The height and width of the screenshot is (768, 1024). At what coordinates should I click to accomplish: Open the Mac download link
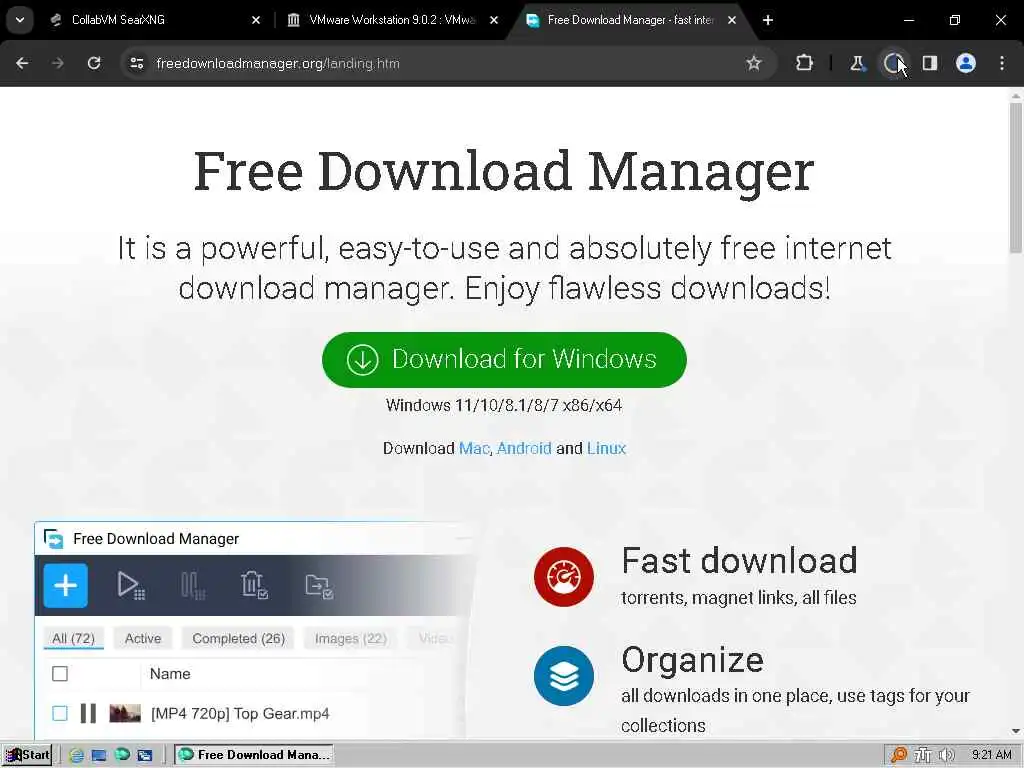tap(474, 449)
